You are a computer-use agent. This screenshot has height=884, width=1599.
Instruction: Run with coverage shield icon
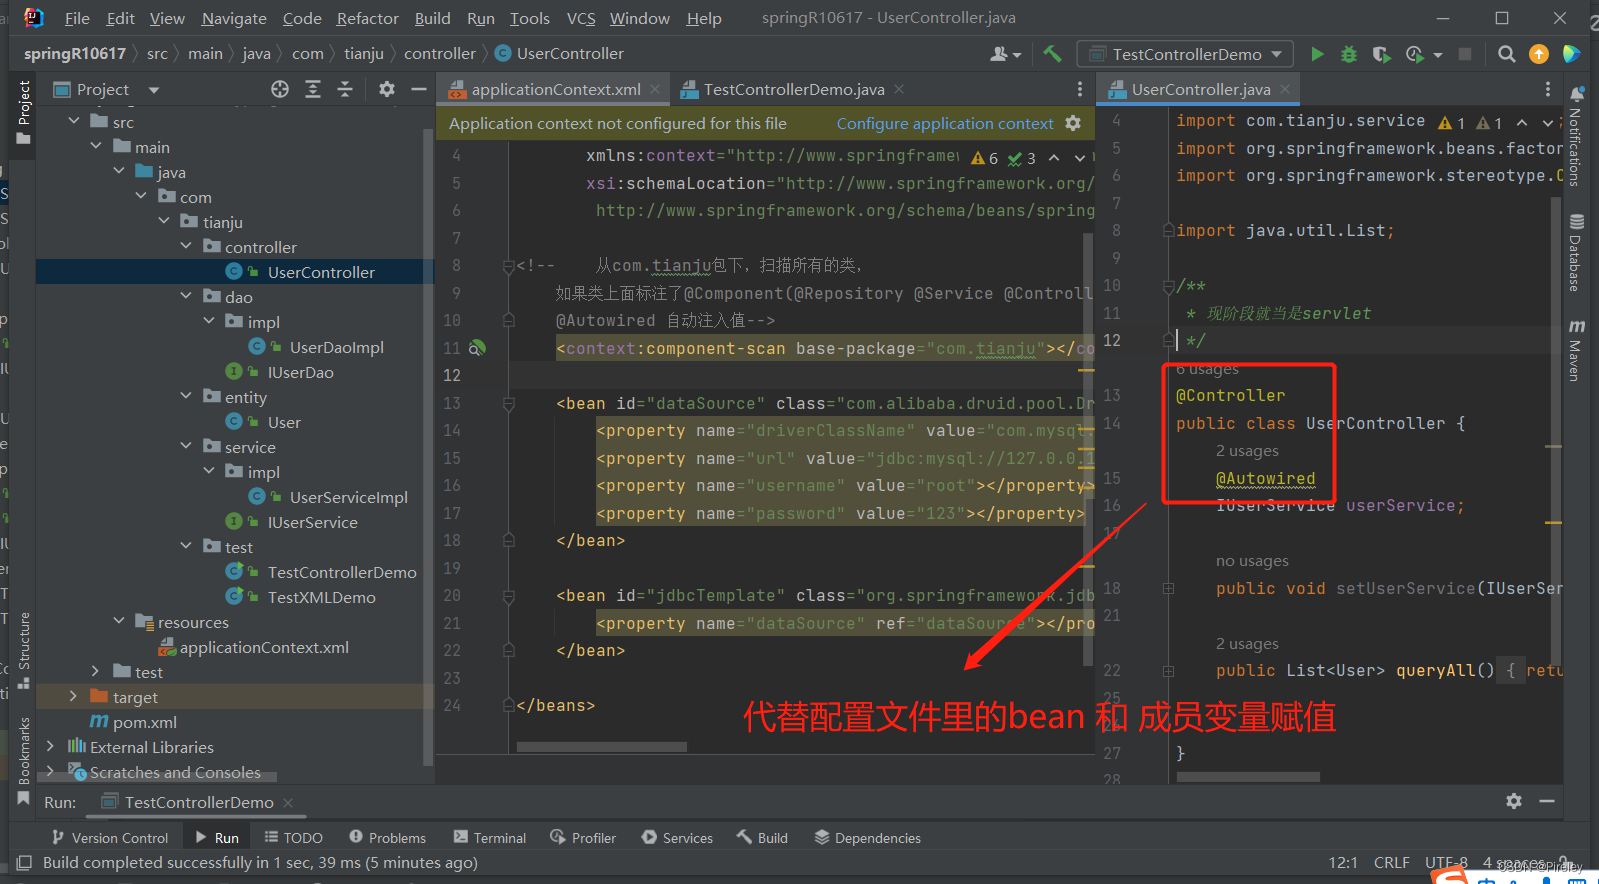point(1381,54)
